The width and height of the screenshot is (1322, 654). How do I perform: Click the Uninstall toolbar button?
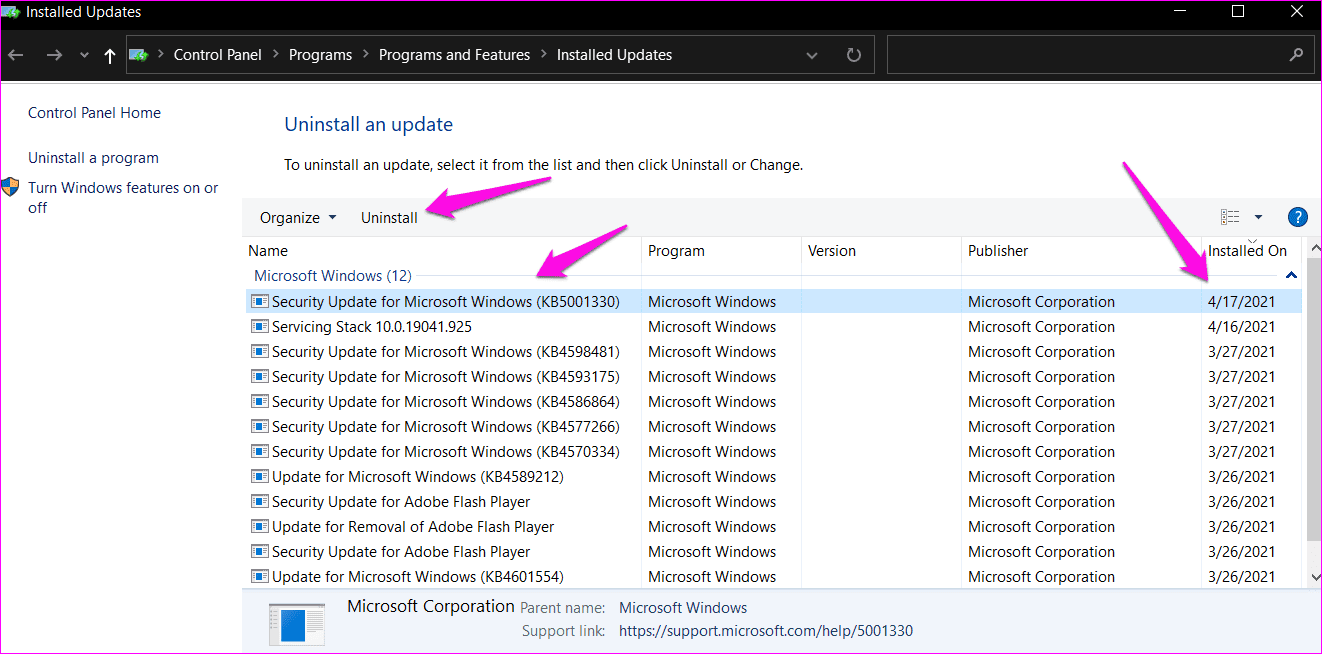(389, 217)
